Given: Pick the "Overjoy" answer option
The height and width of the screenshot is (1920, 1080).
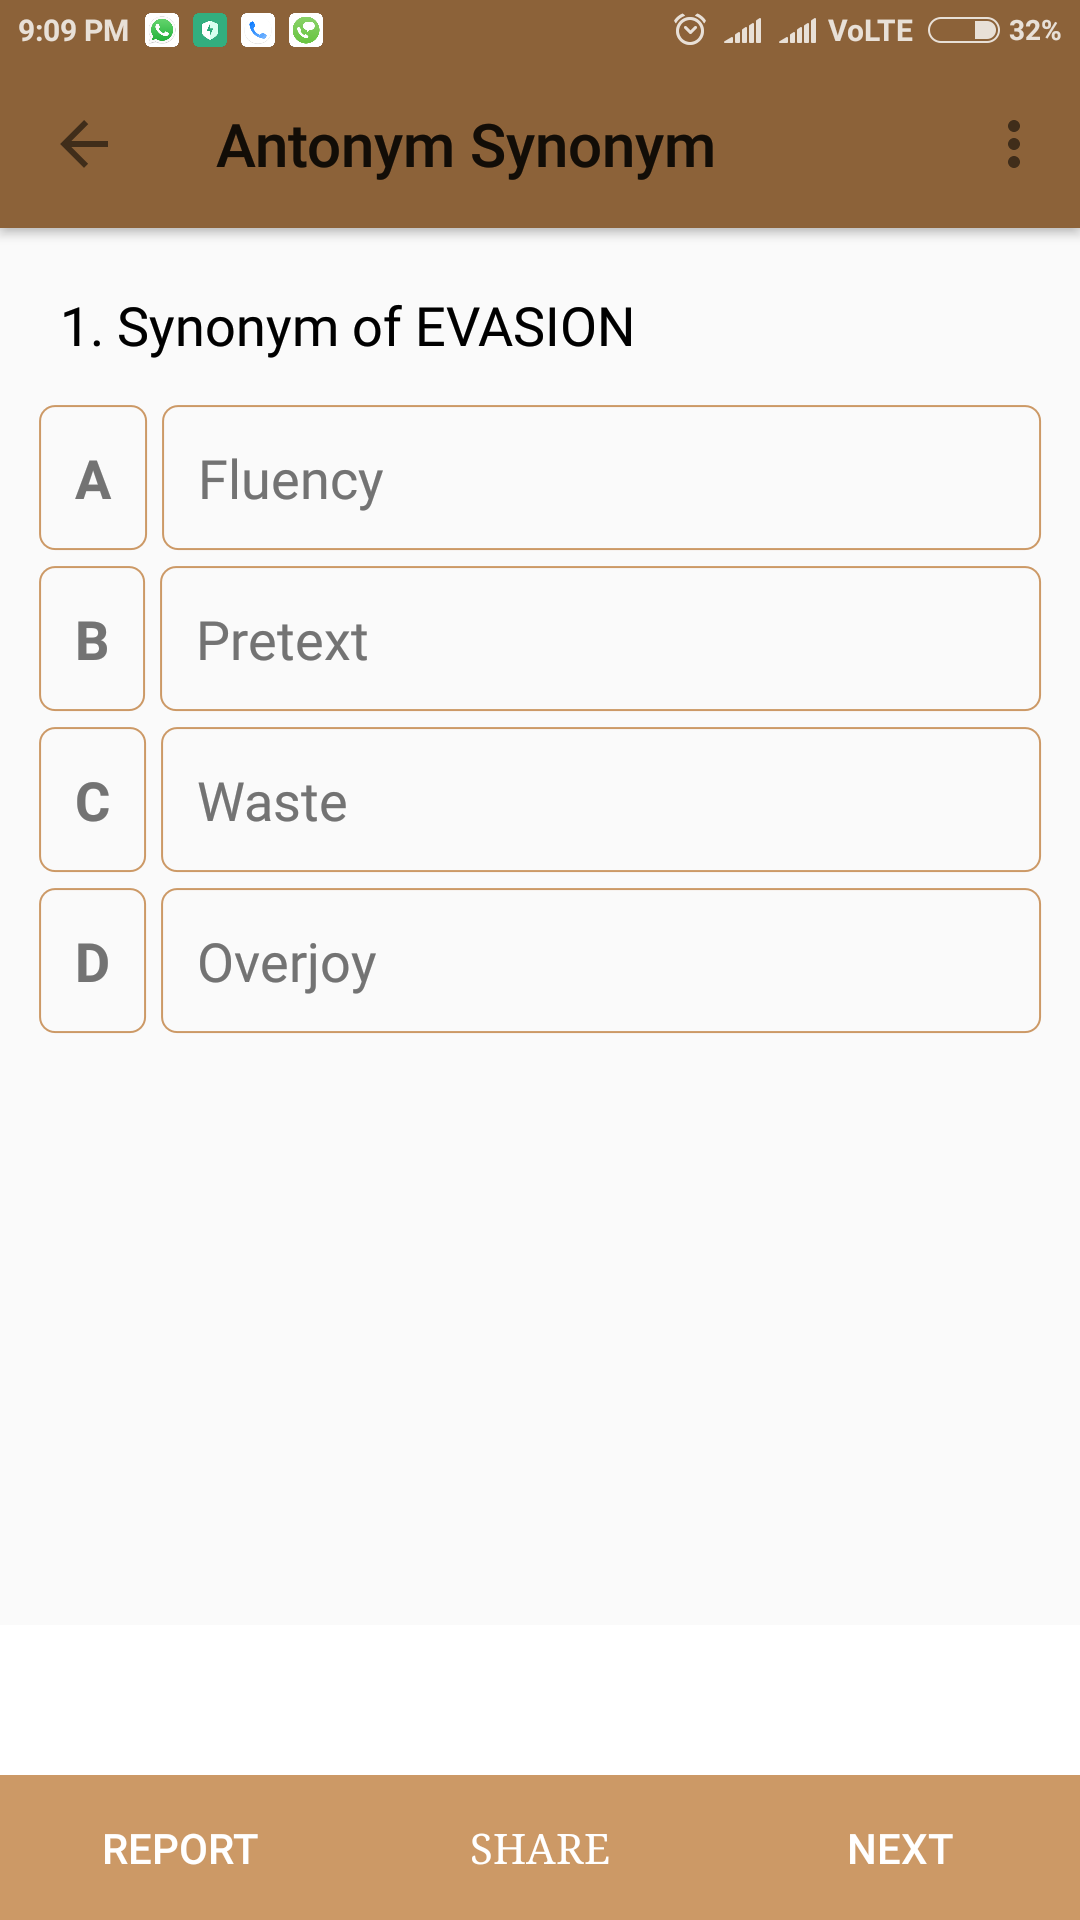Looking at the screenshot, I should [x=600, y=961].
